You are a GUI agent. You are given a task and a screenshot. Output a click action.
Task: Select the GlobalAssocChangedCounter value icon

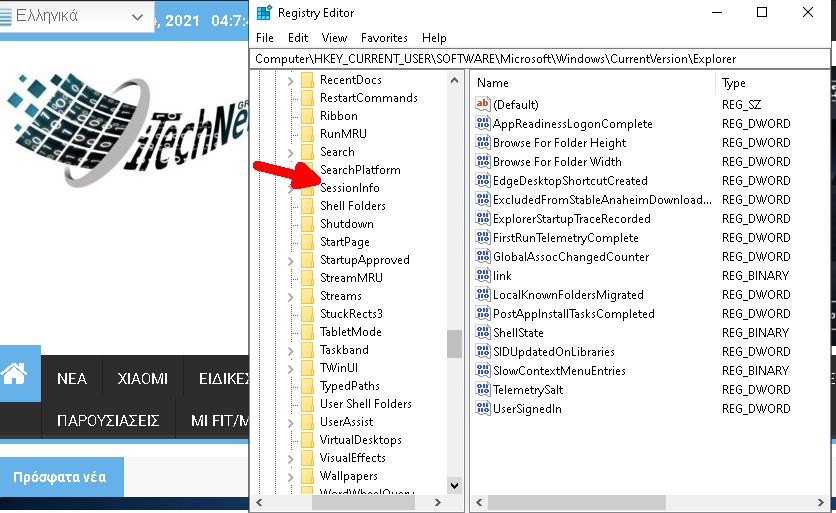483,256
